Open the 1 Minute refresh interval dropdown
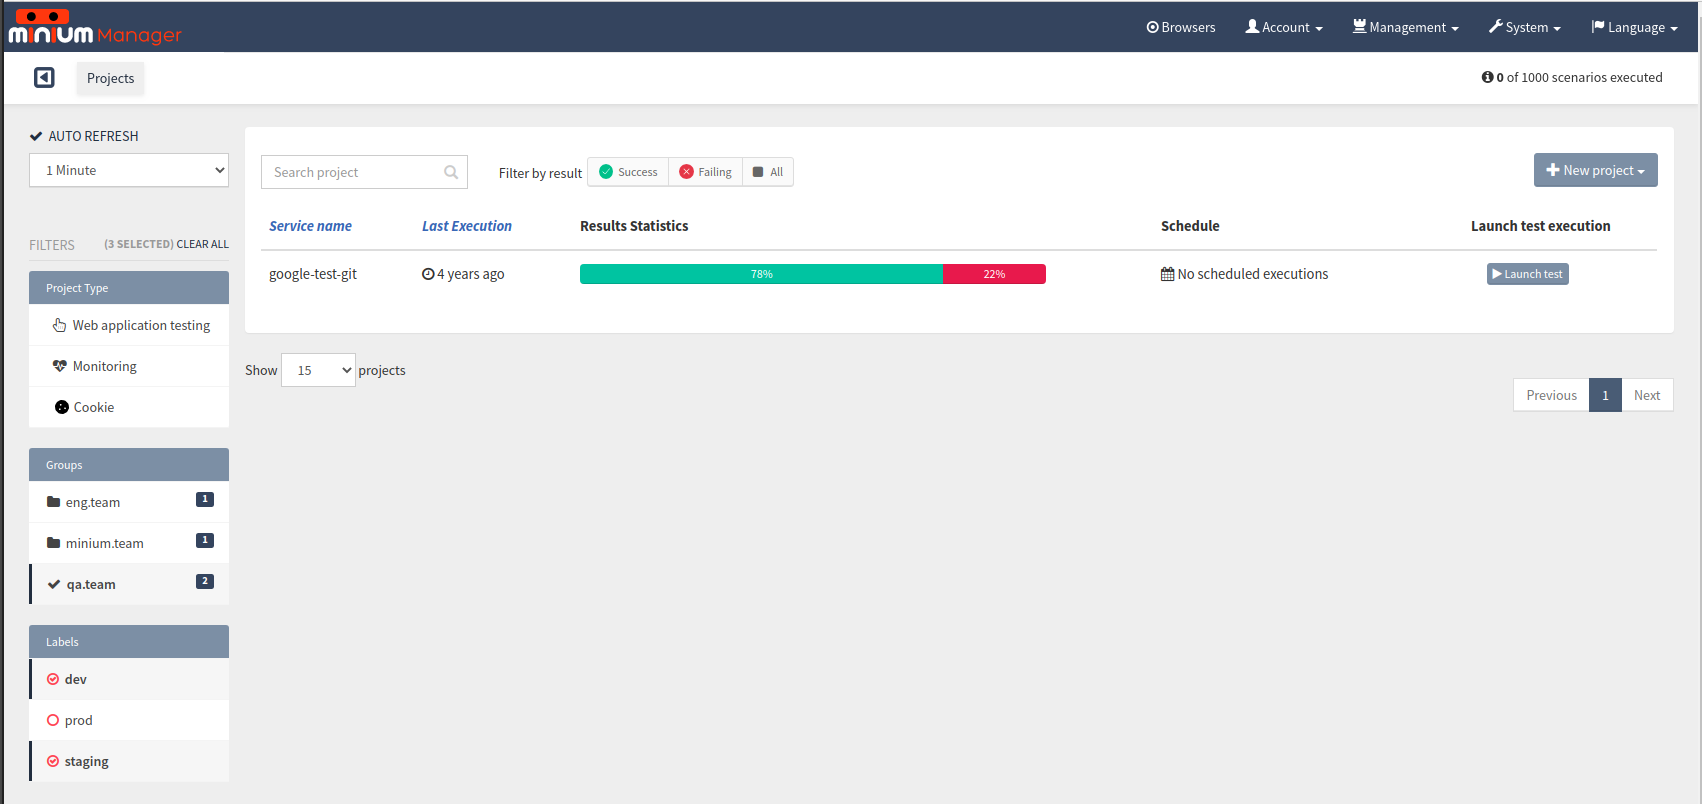 (x=129, y=170)
